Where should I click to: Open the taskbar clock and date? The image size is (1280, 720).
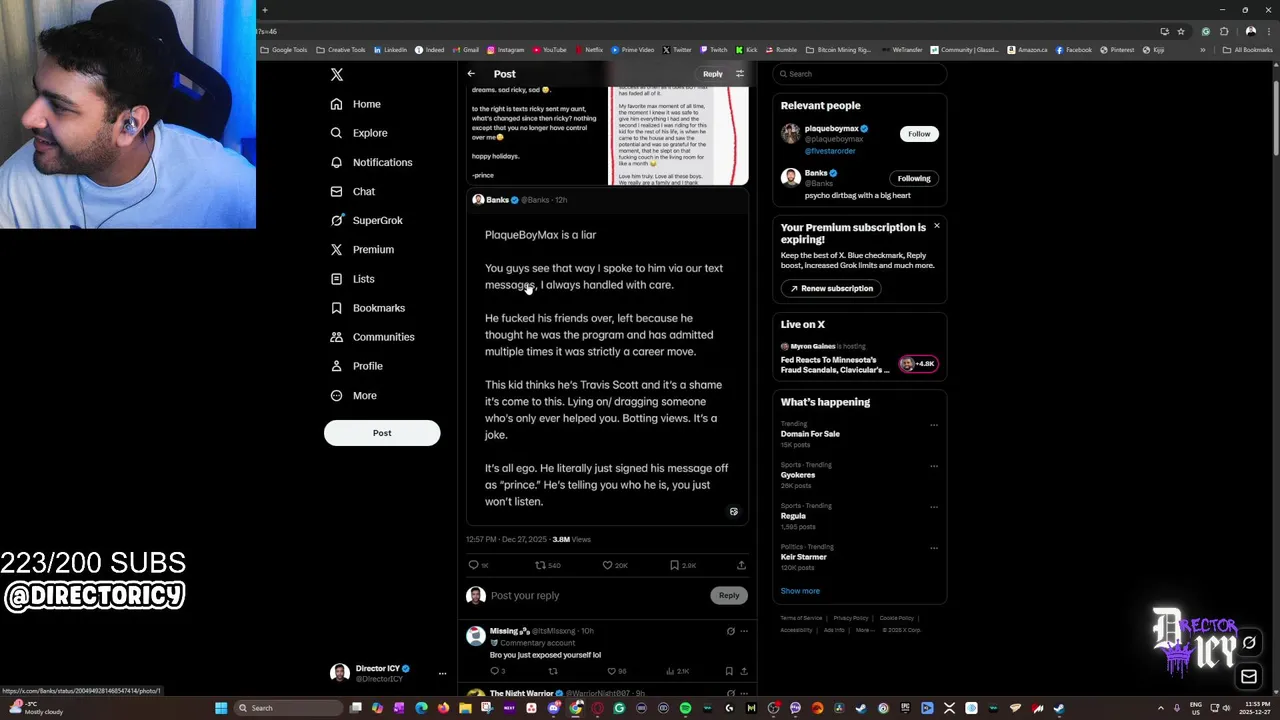pyautogui.click(x=1253, y=708)
